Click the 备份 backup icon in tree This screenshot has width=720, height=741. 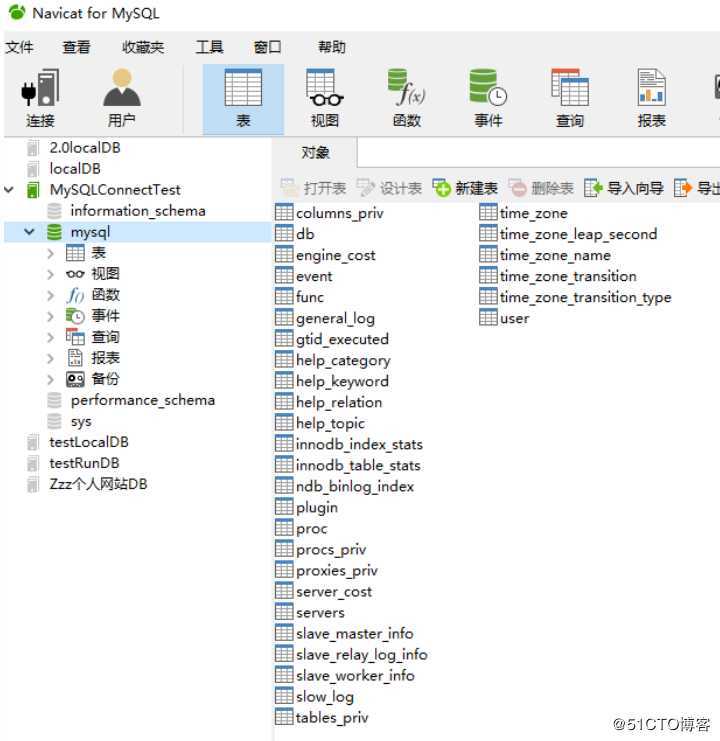click(75, 379)
